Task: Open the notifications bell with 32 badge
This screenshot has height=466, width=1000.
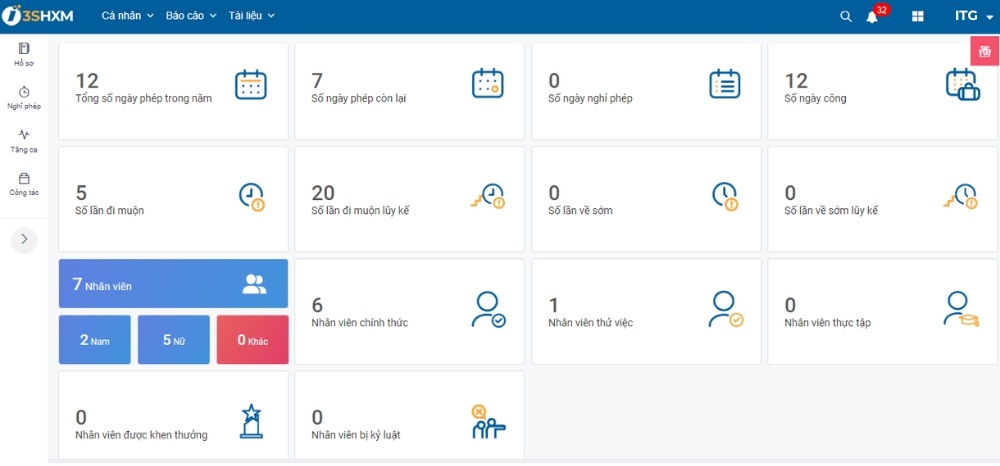Action: point(872,17)
